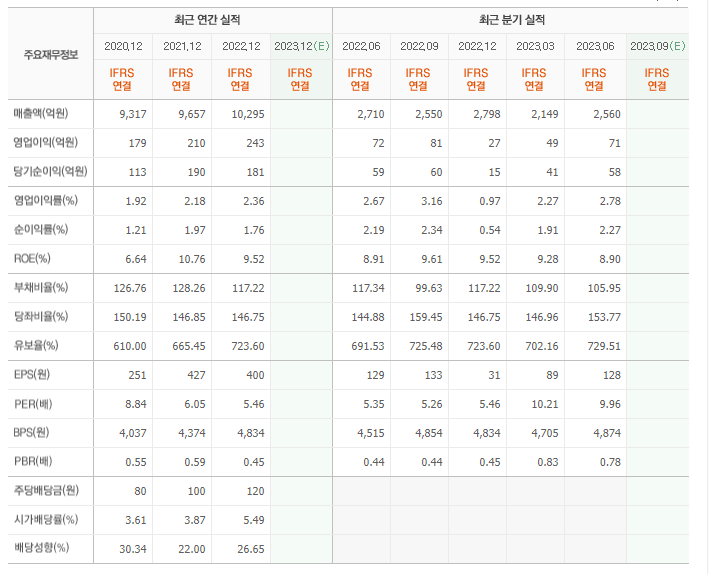Viewport: 709px width, 574px height.
Task: Select the PBR(배) row label
Action: 33,461
